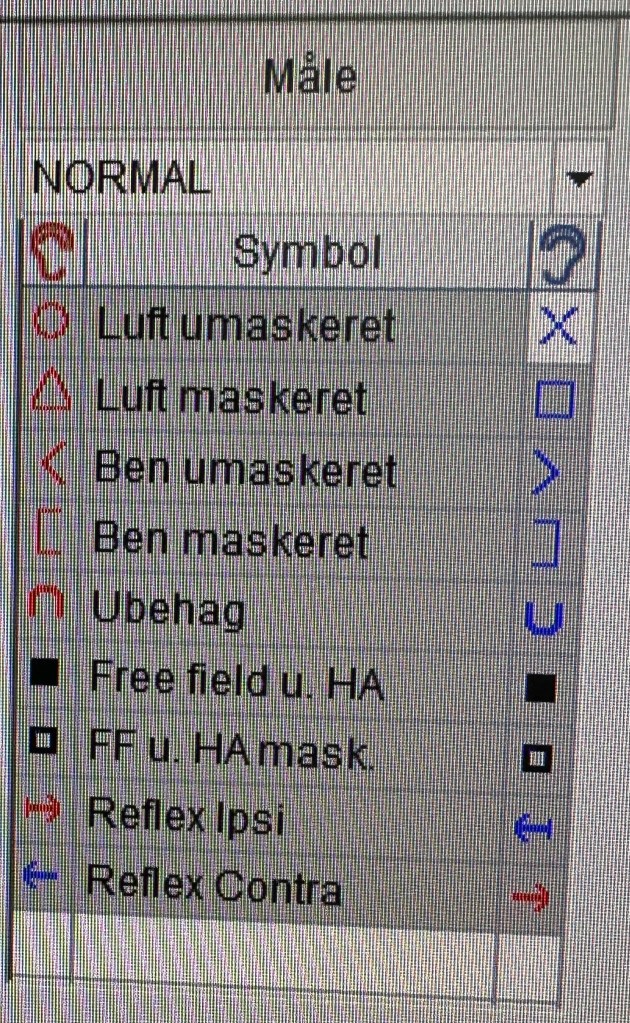Pick the blue X Luft umaskeret symbol
630x1023 pixels.
[556, 326]
